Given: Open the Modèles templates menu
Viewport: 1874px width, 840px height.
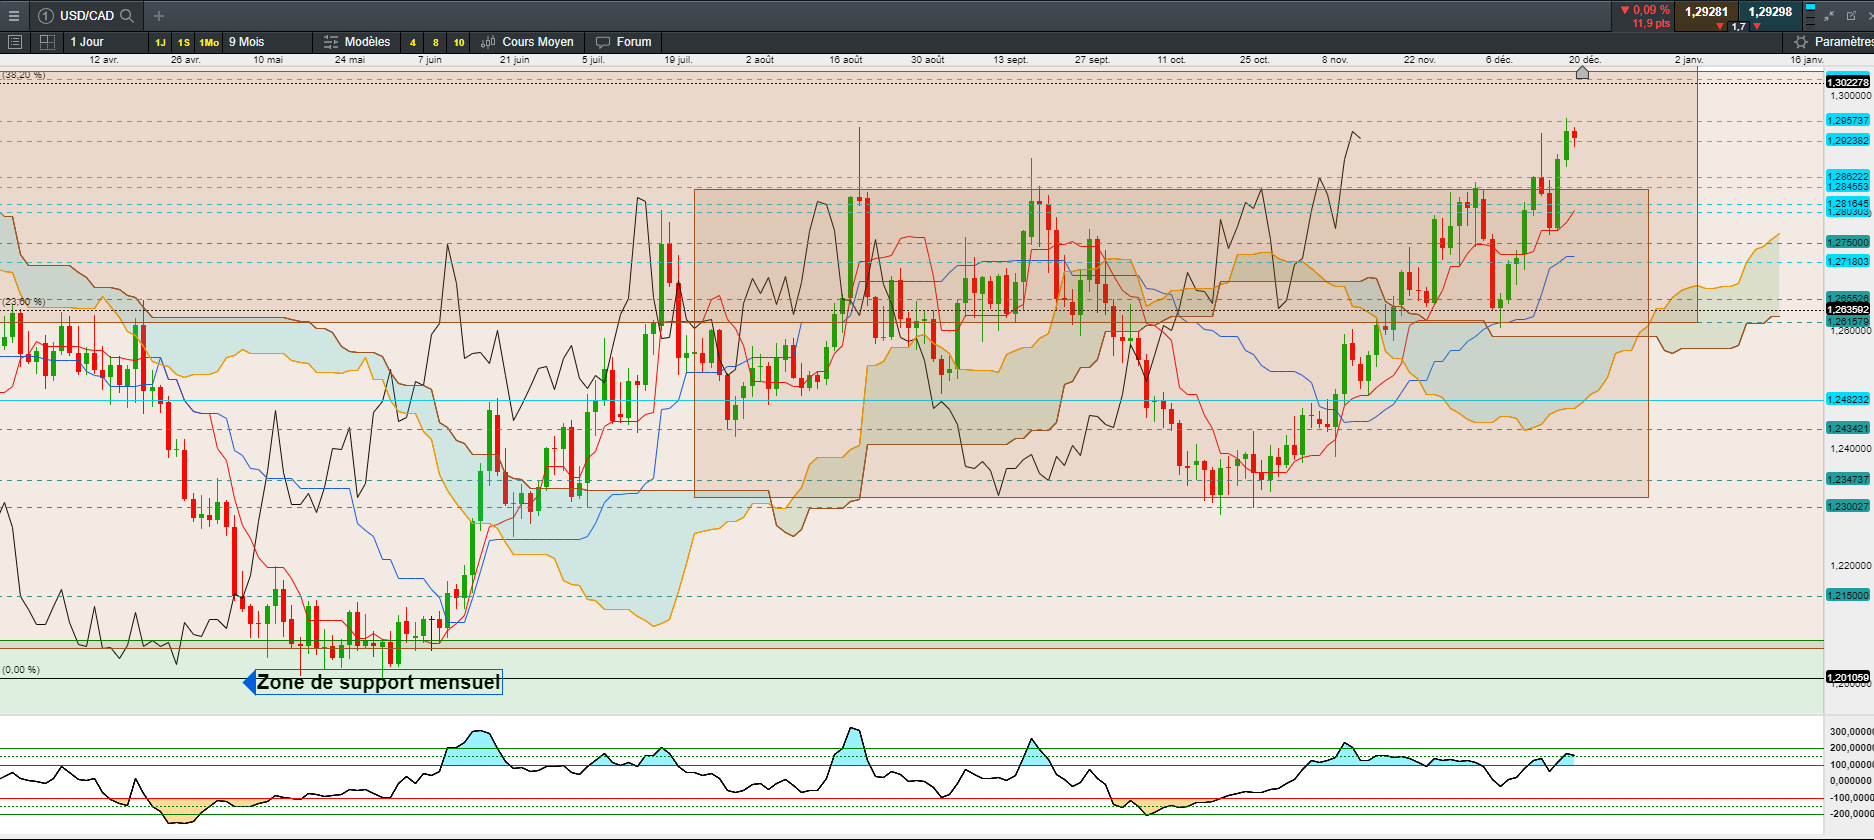Looking at the screenshot, I should tap(357, 42).
